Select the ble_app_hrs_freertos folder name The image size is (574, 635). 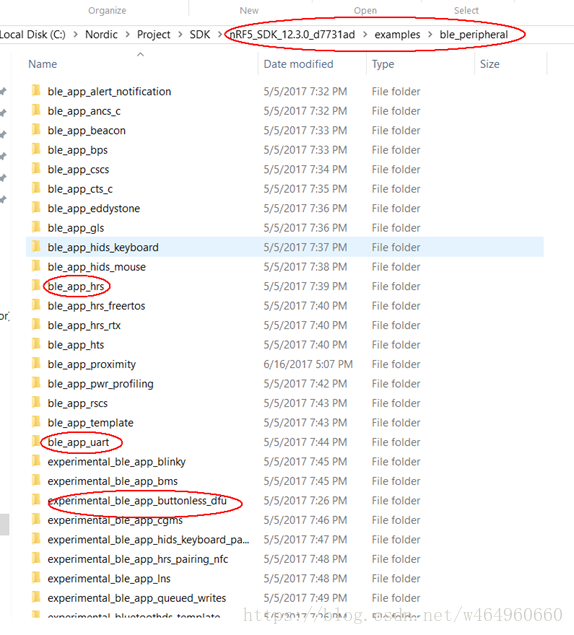click(x=96, y=306)
